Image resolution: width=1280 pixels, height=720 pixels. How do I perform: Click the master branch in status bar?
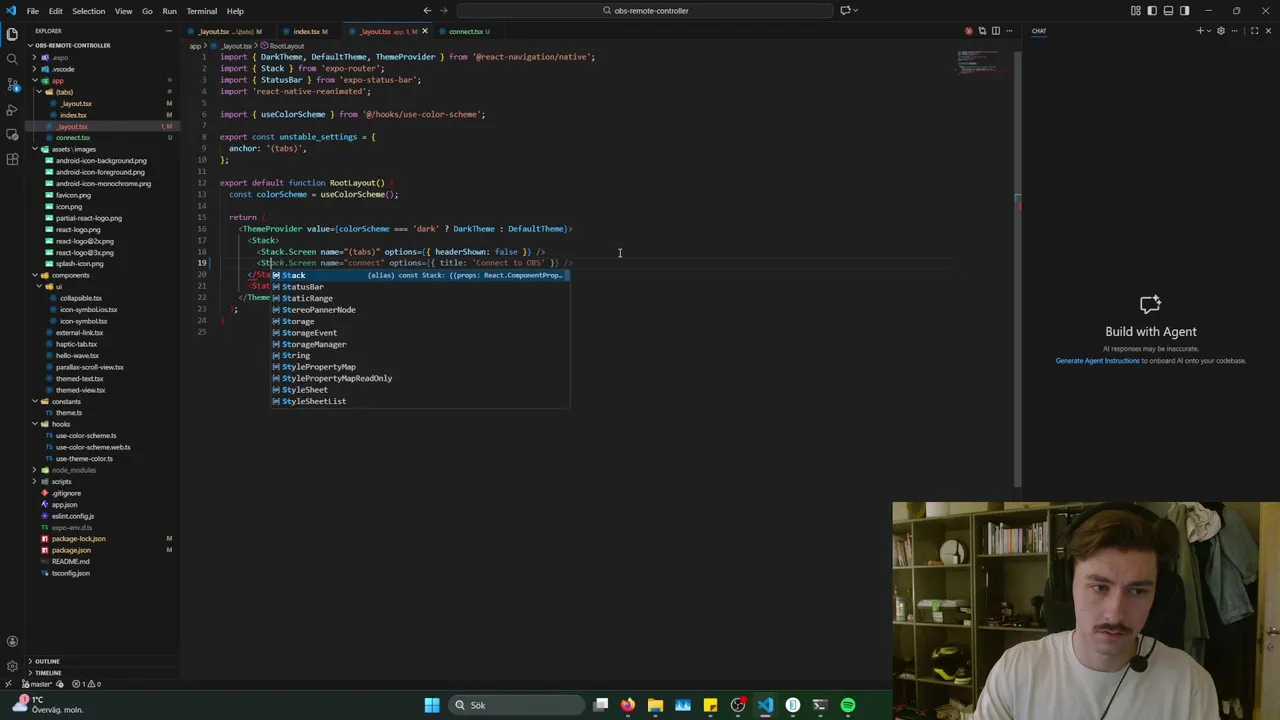click(35, 684)
